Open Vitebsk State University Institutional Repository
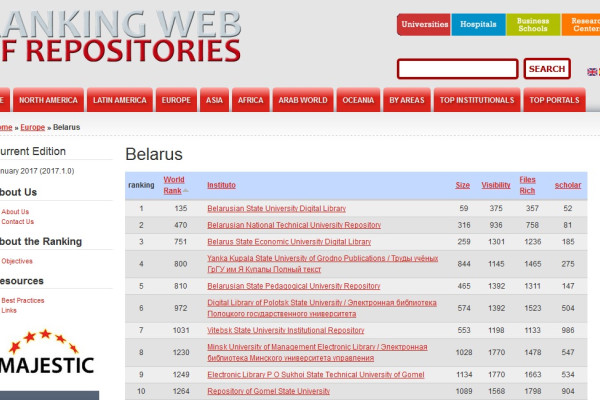 coord(285,330)
